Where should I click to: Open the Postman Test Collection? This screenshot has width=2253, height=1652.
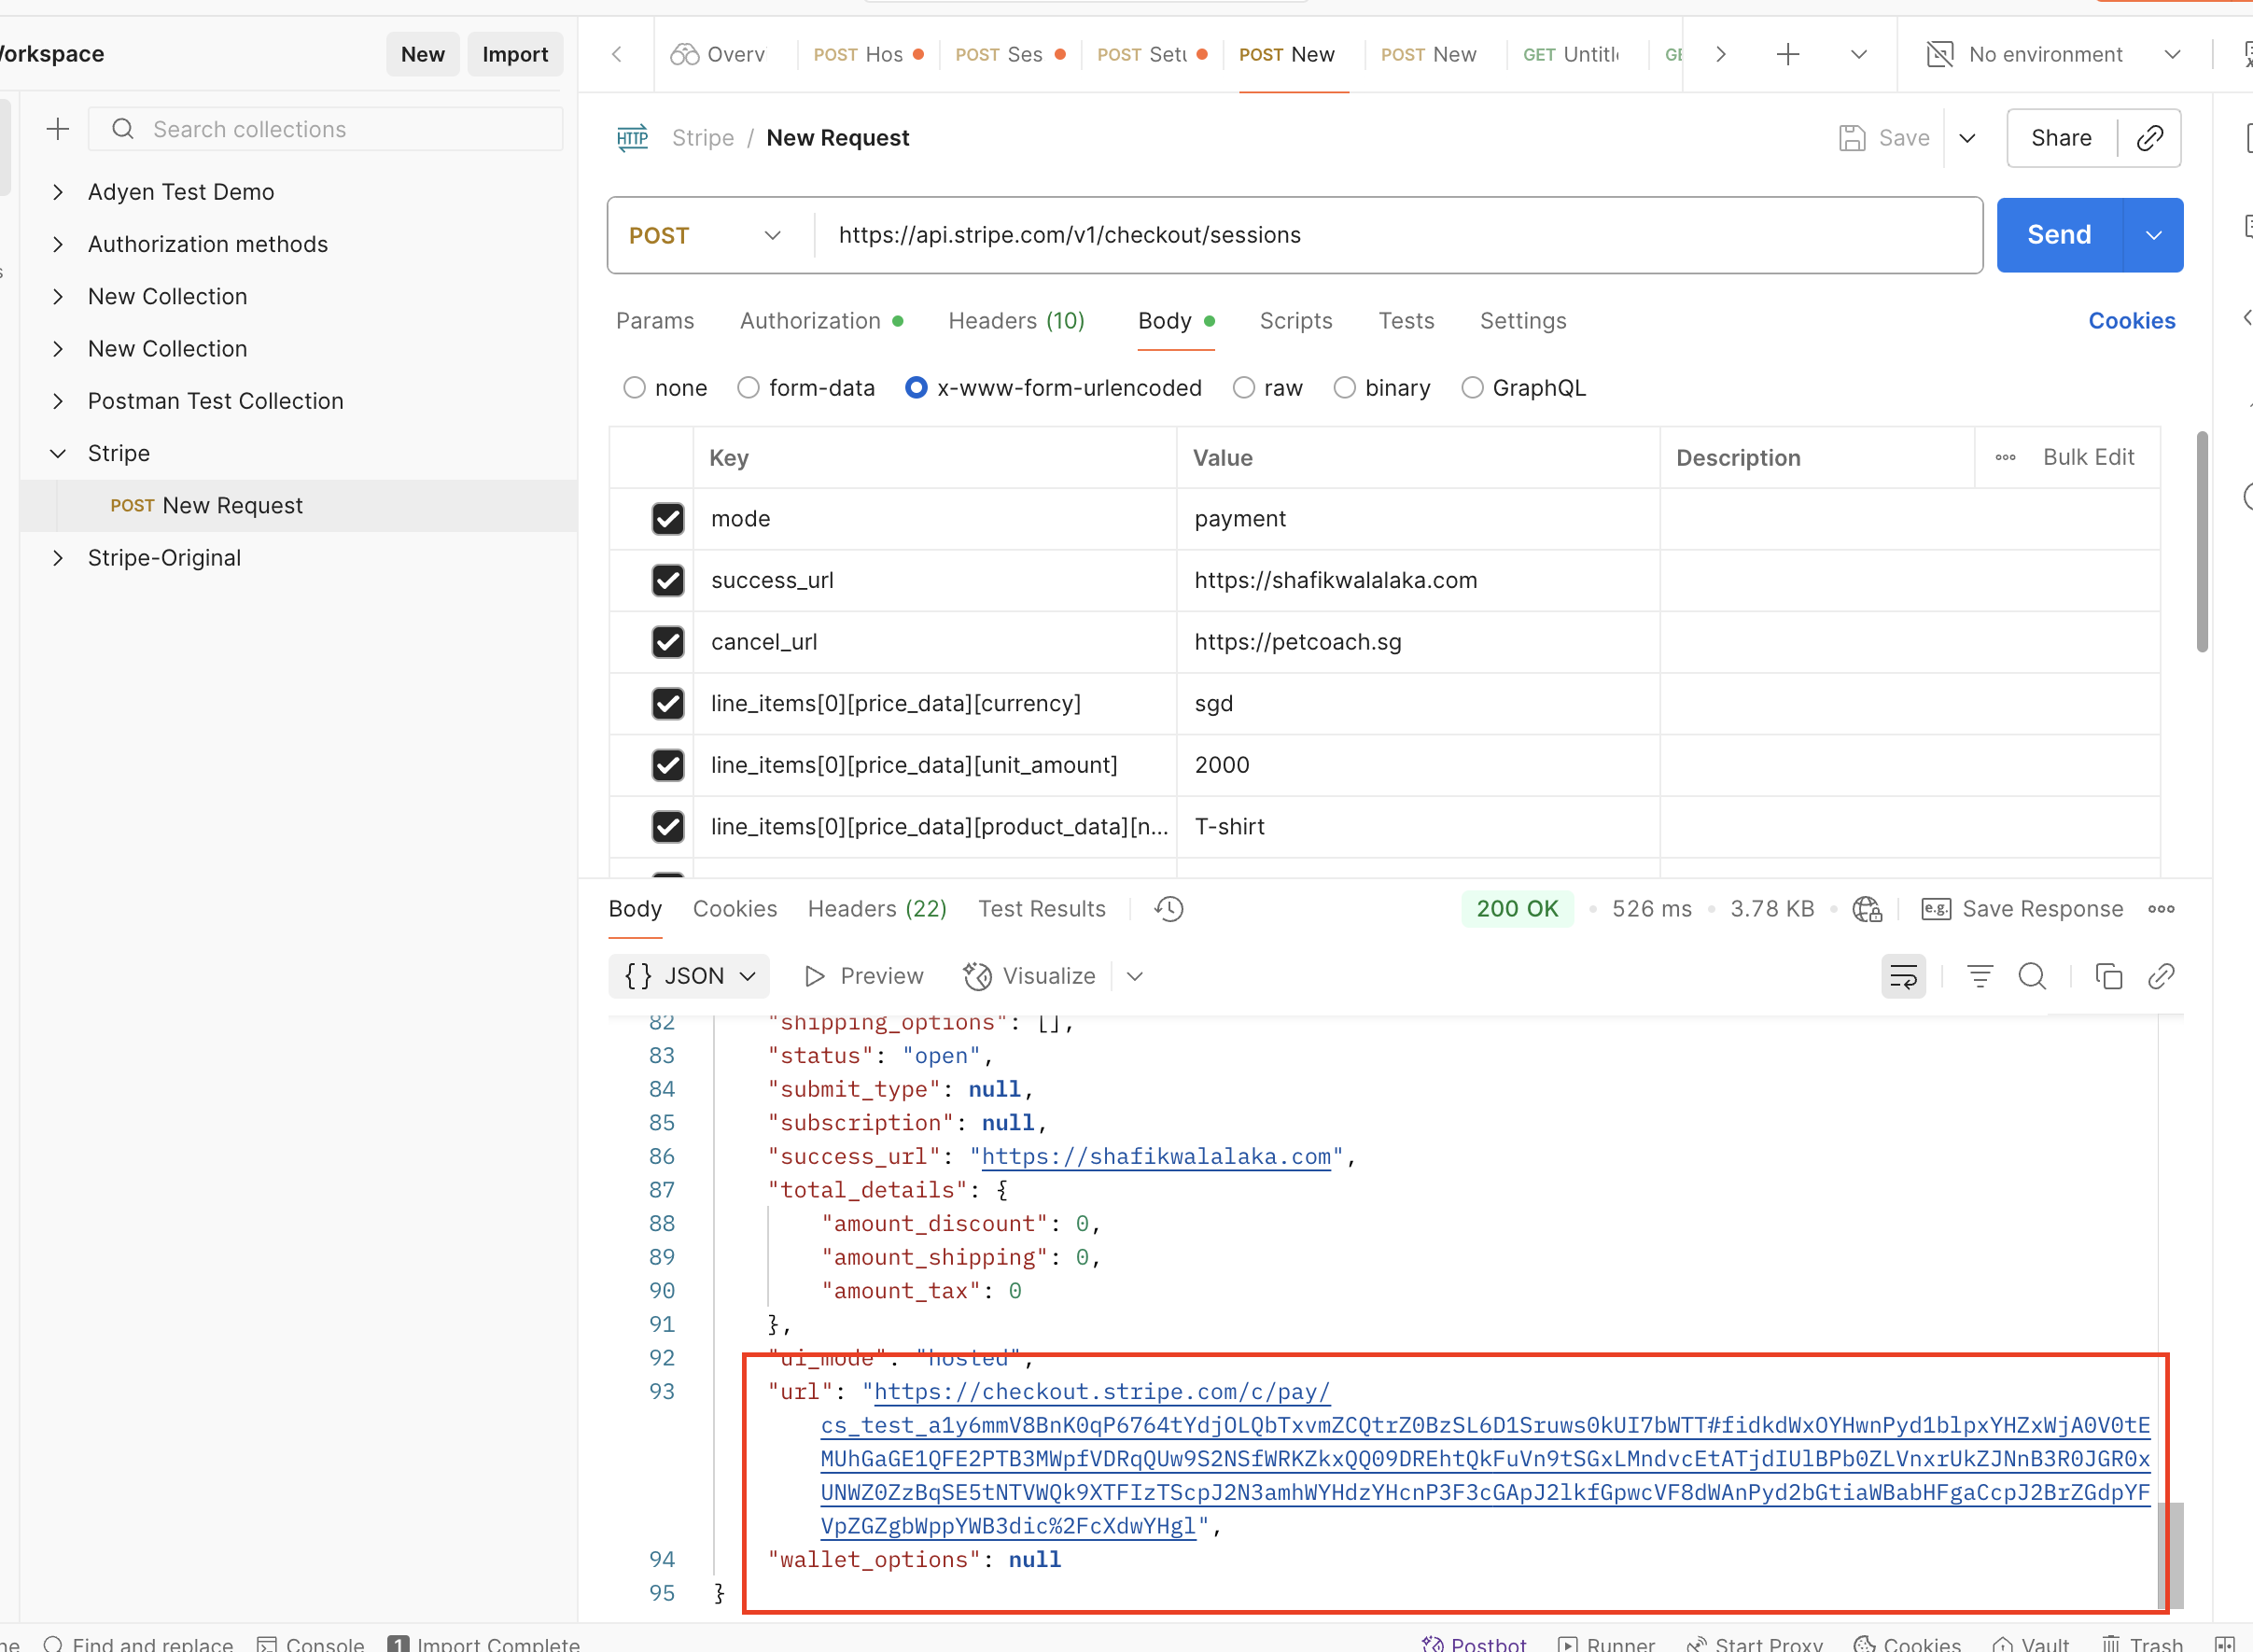[215, 401]
